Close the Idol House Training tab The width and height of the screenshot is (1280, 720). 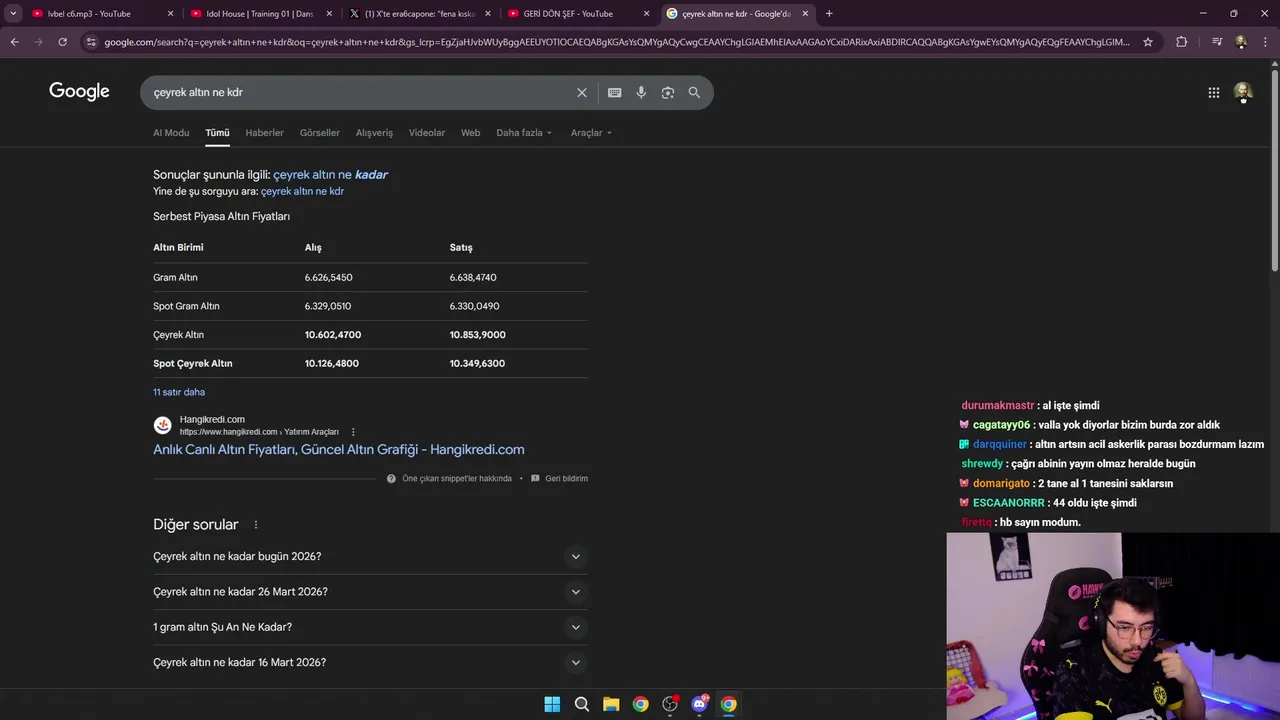329,14
